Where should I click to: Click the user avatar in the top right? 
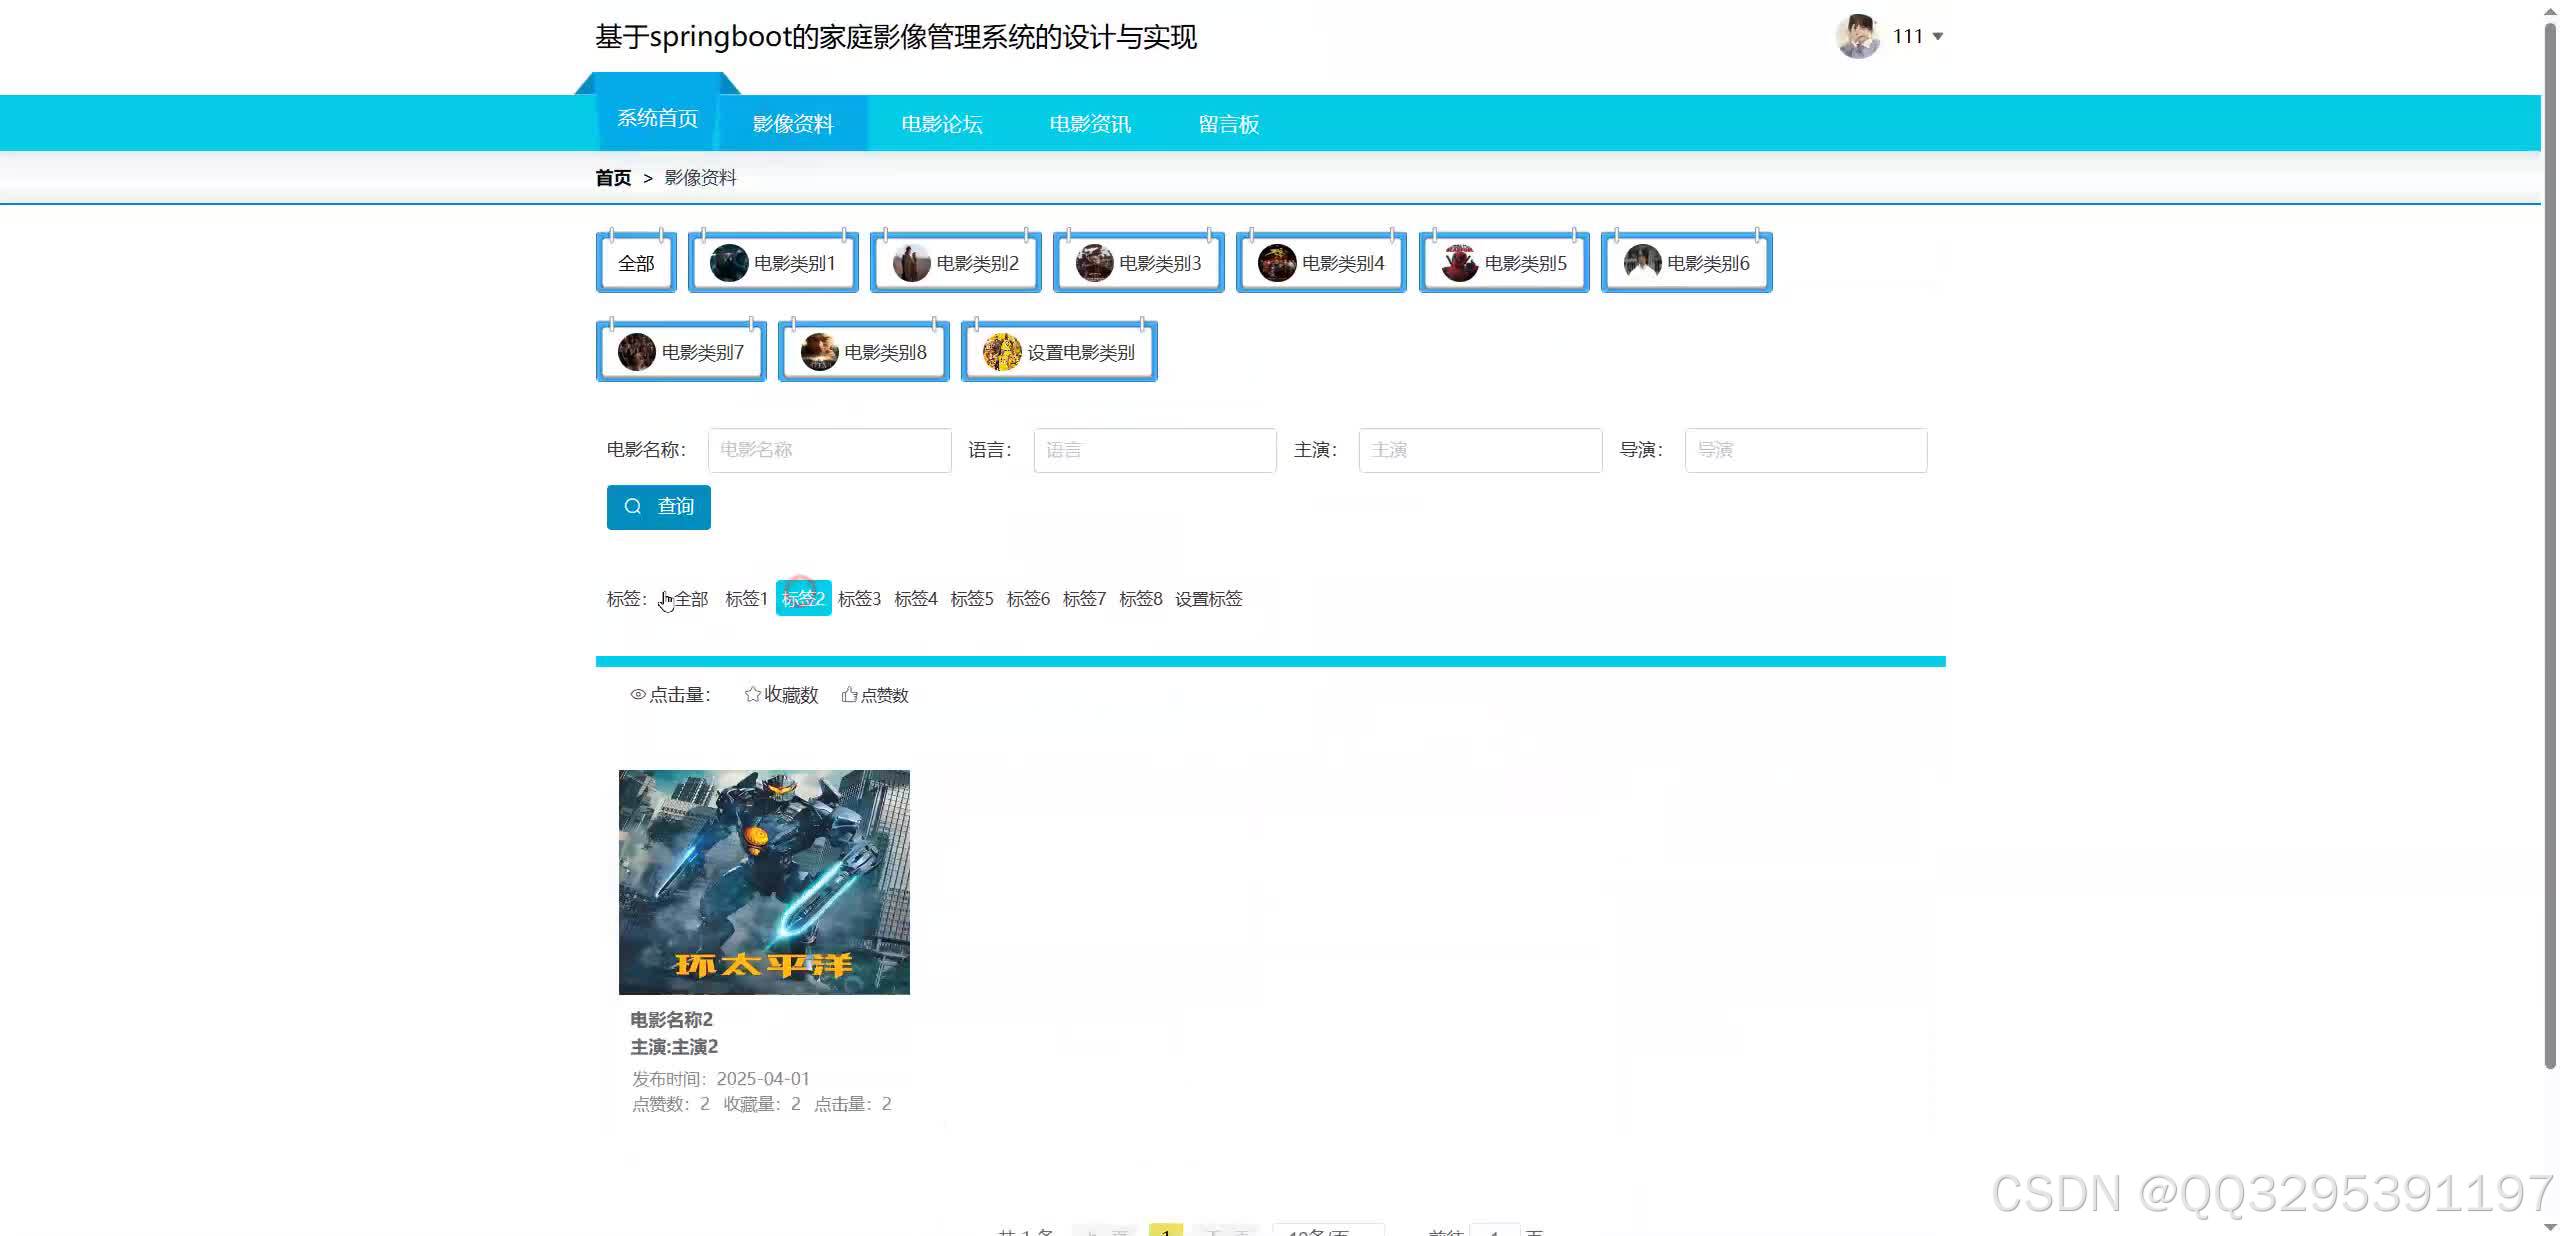click(x=1858, y=36)
